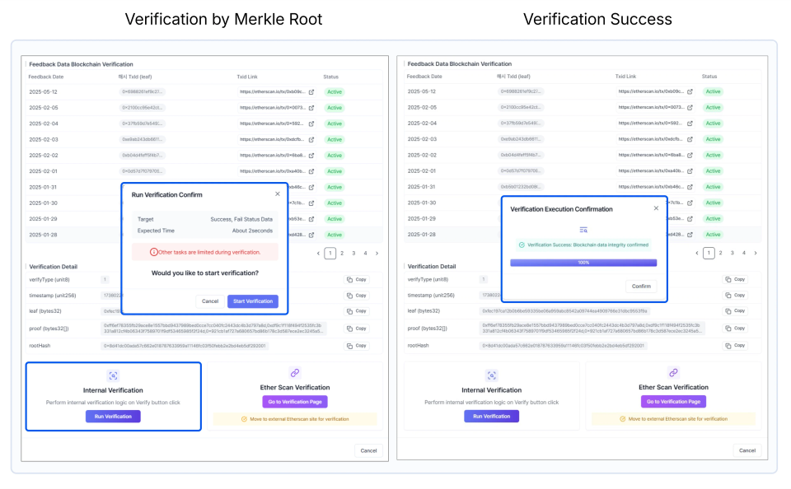The image size is (791, 489).
Task: Click 'Other tasks are limited during verification' warning
Action: pos(205,252)
